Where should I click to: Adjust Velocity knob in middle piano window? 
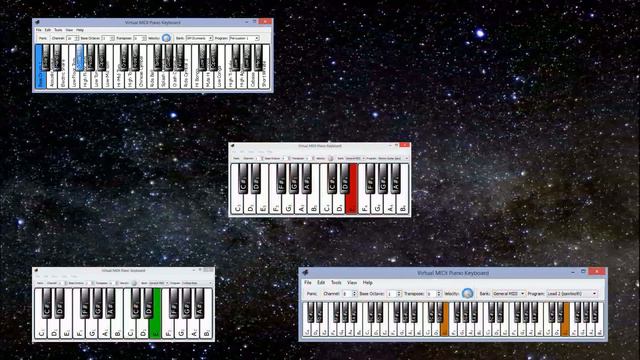click(x=331, y=158)
